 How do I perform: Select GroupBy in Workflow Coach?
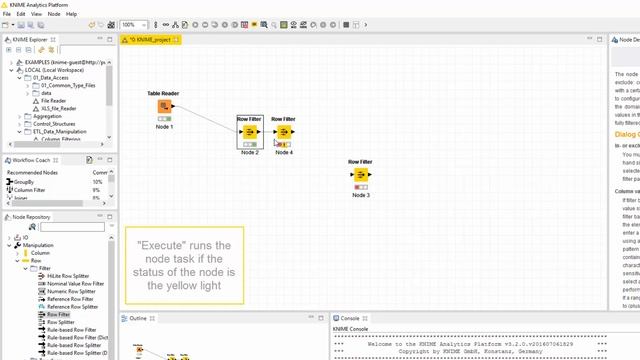pyautogui.click(x=24, y=182)
